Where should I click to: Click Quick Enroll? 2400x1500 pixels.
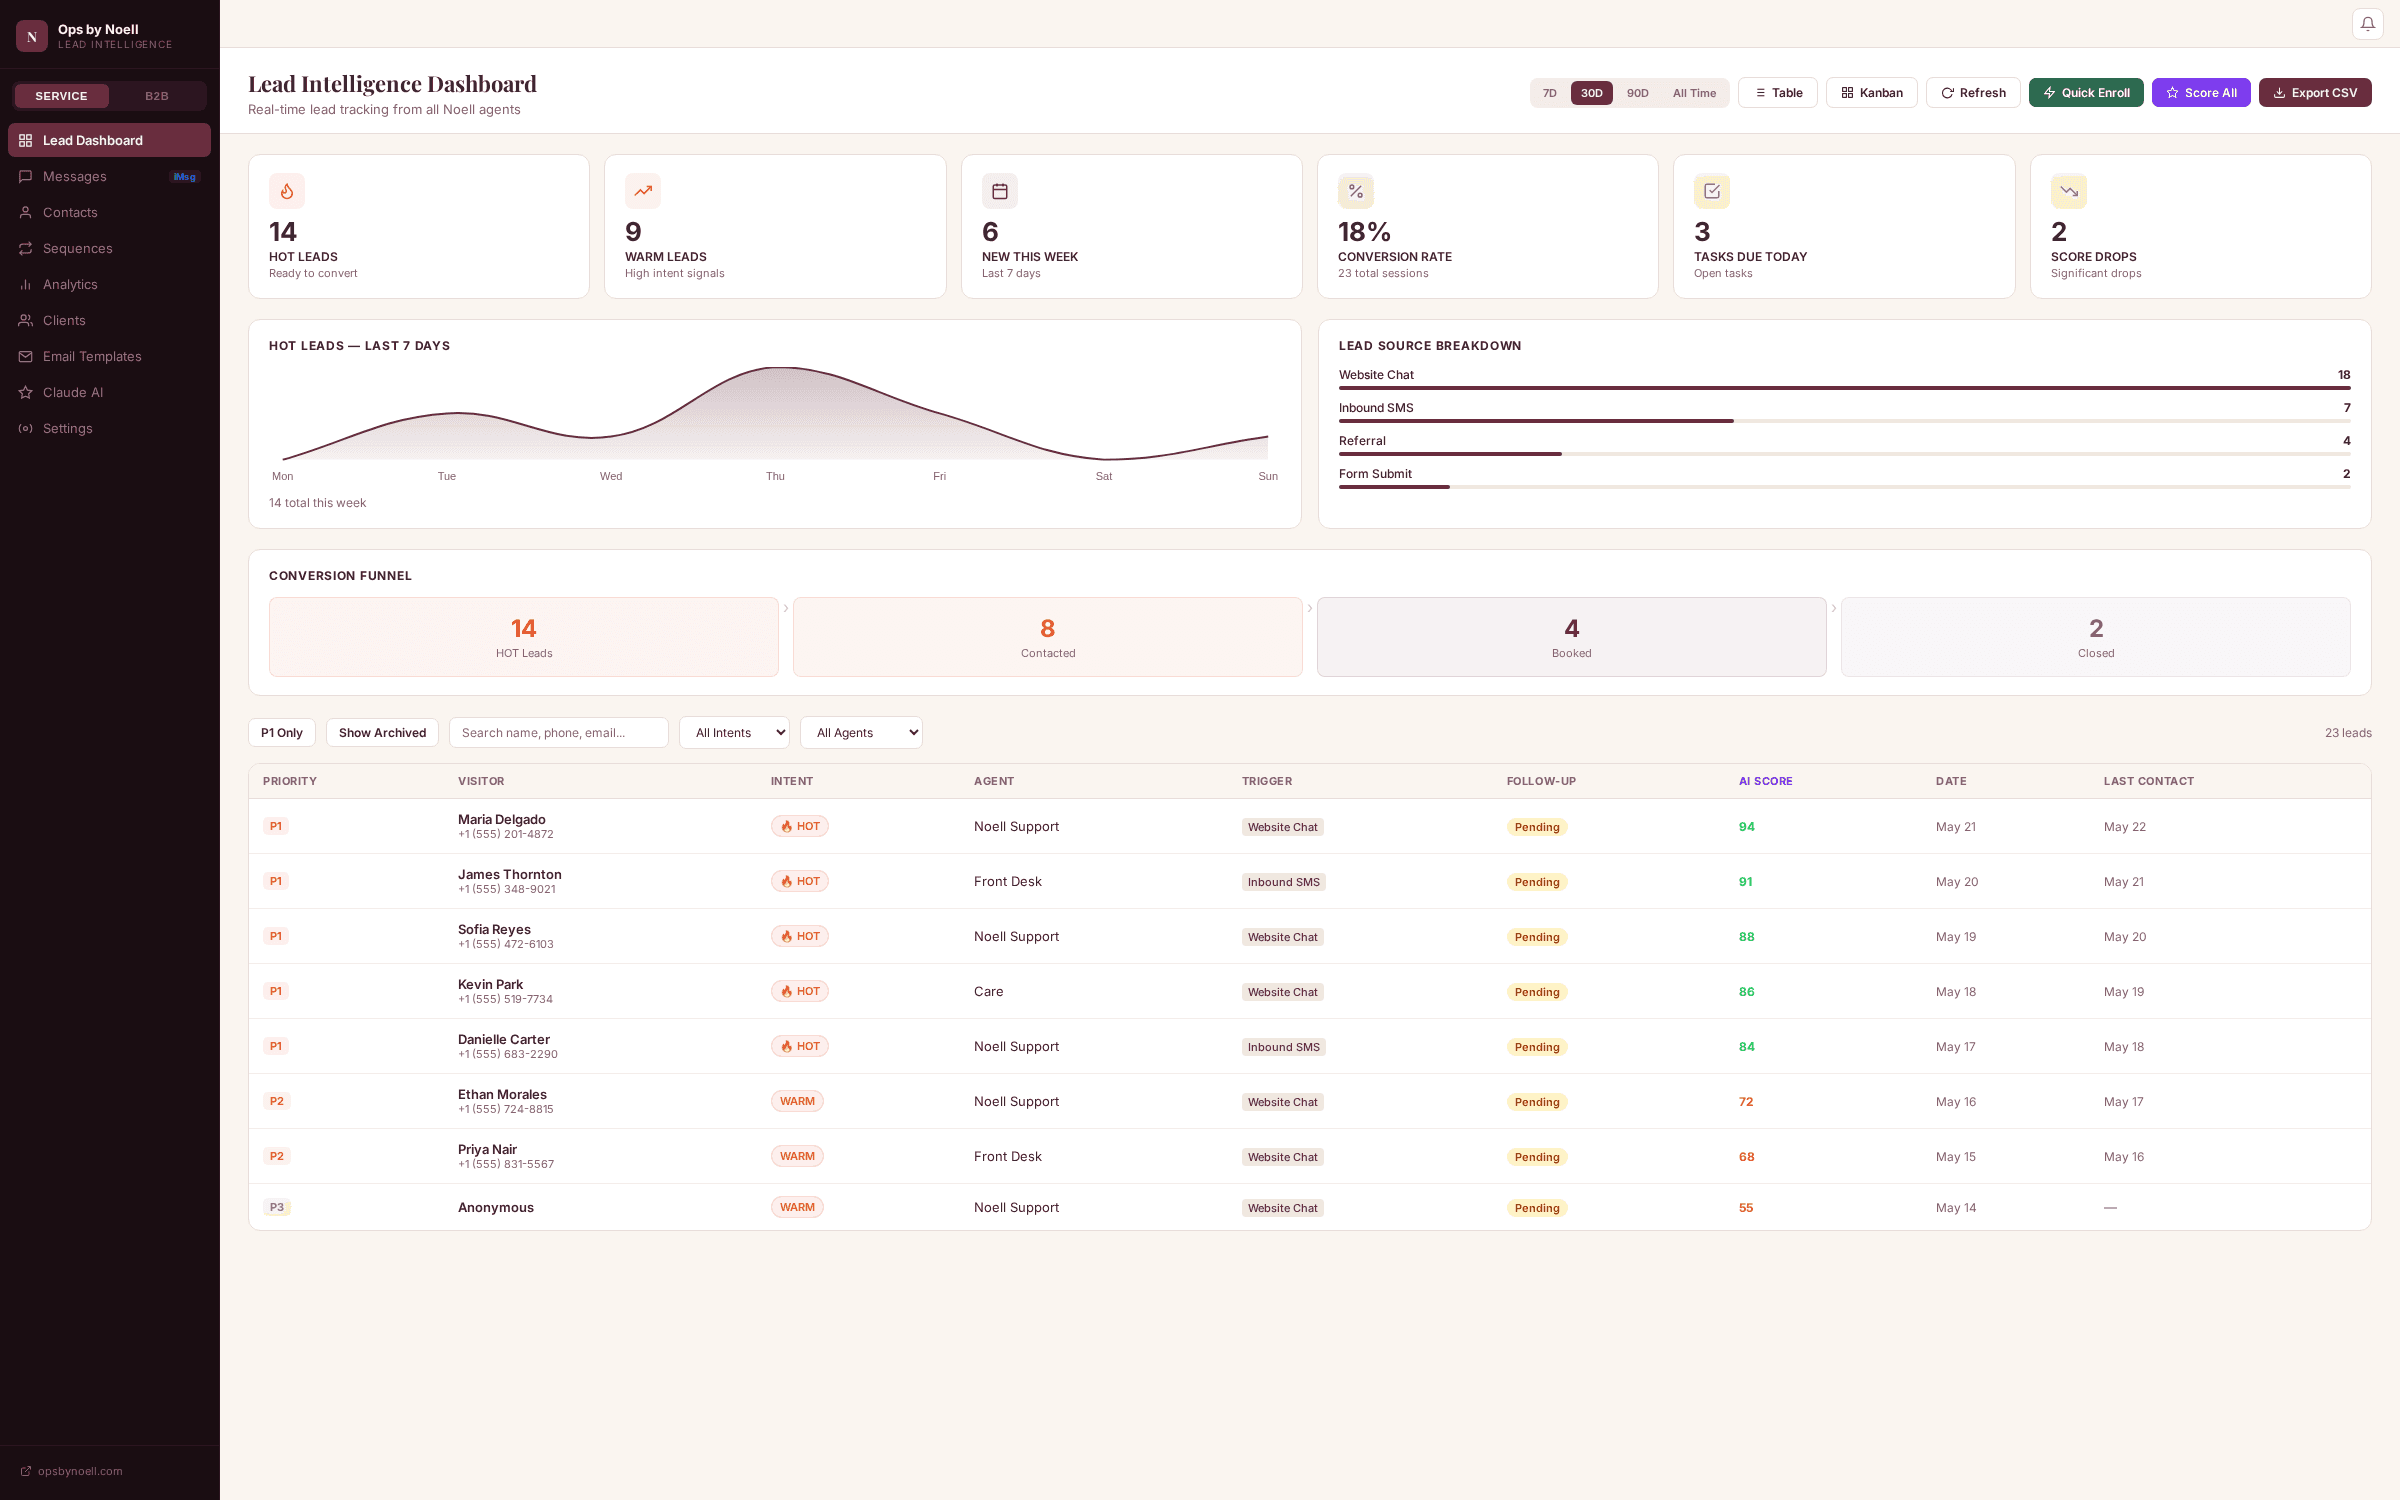(x=2086, y=93)
